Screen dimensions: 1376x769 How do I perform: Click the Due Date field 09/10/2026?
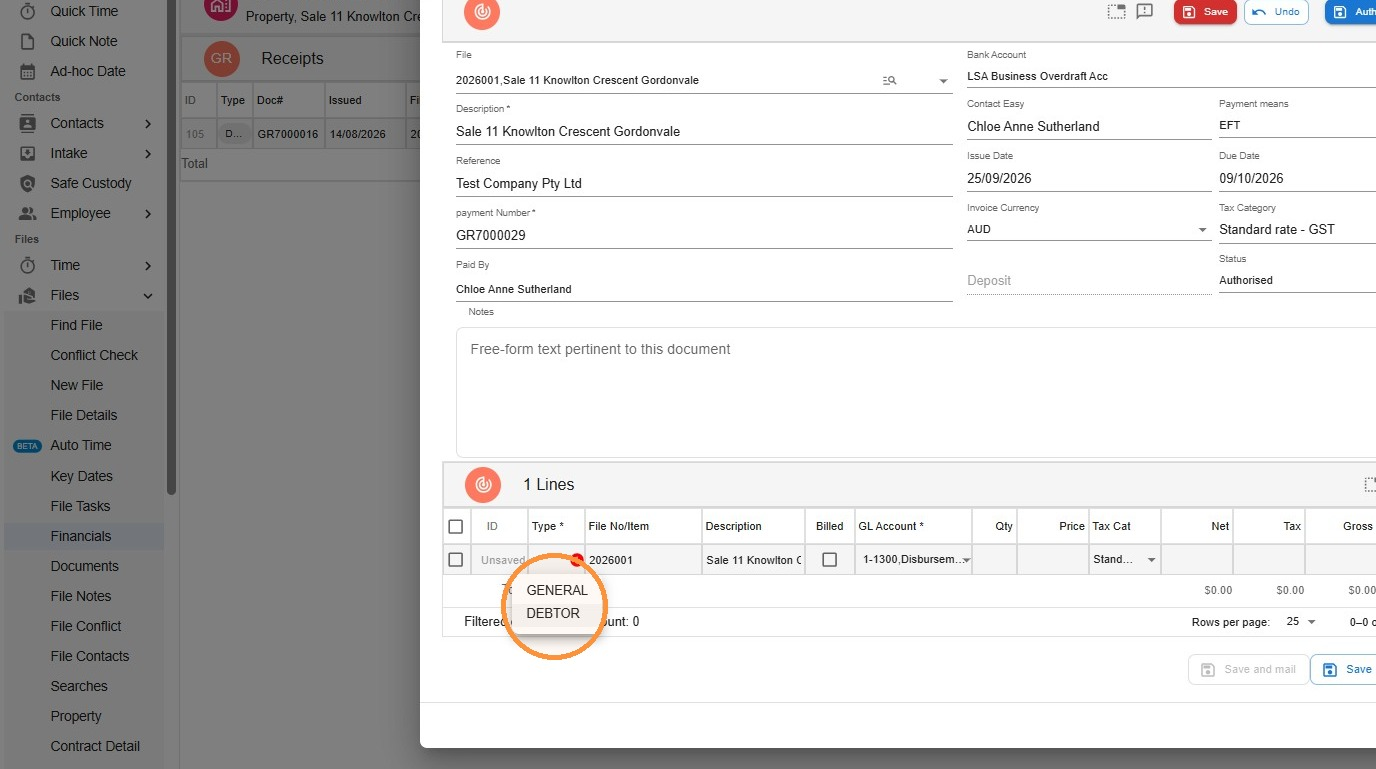[x=1297, y=179]
